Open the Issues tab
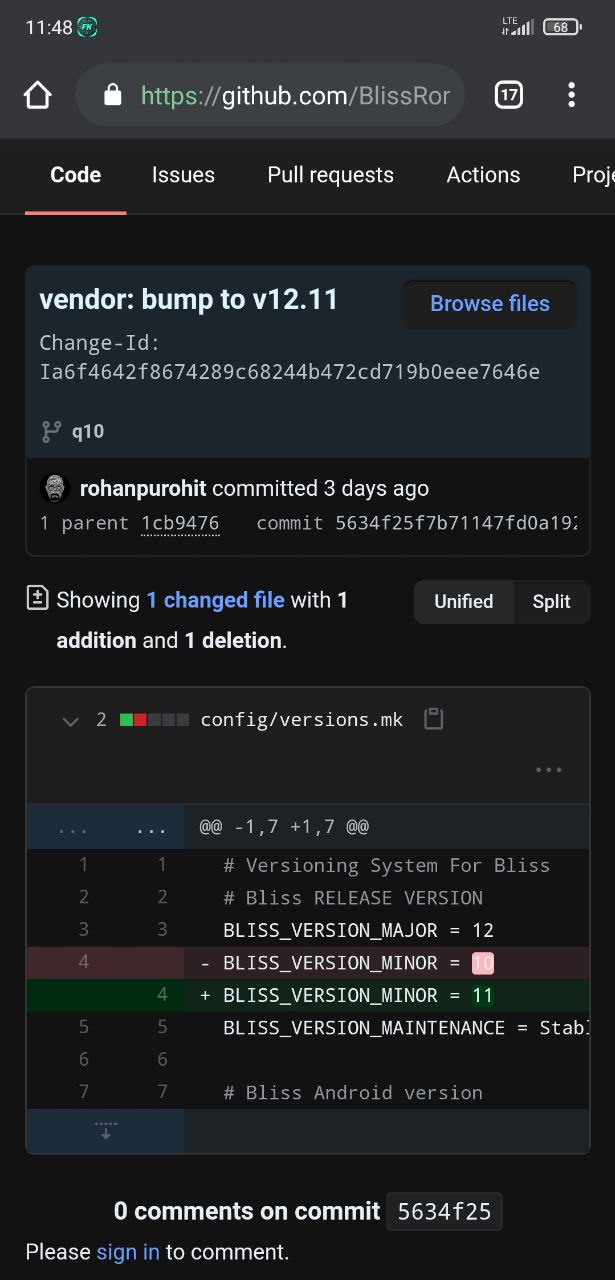The width and height of the screenshot is (615, 1280). (x=183, y=175)
